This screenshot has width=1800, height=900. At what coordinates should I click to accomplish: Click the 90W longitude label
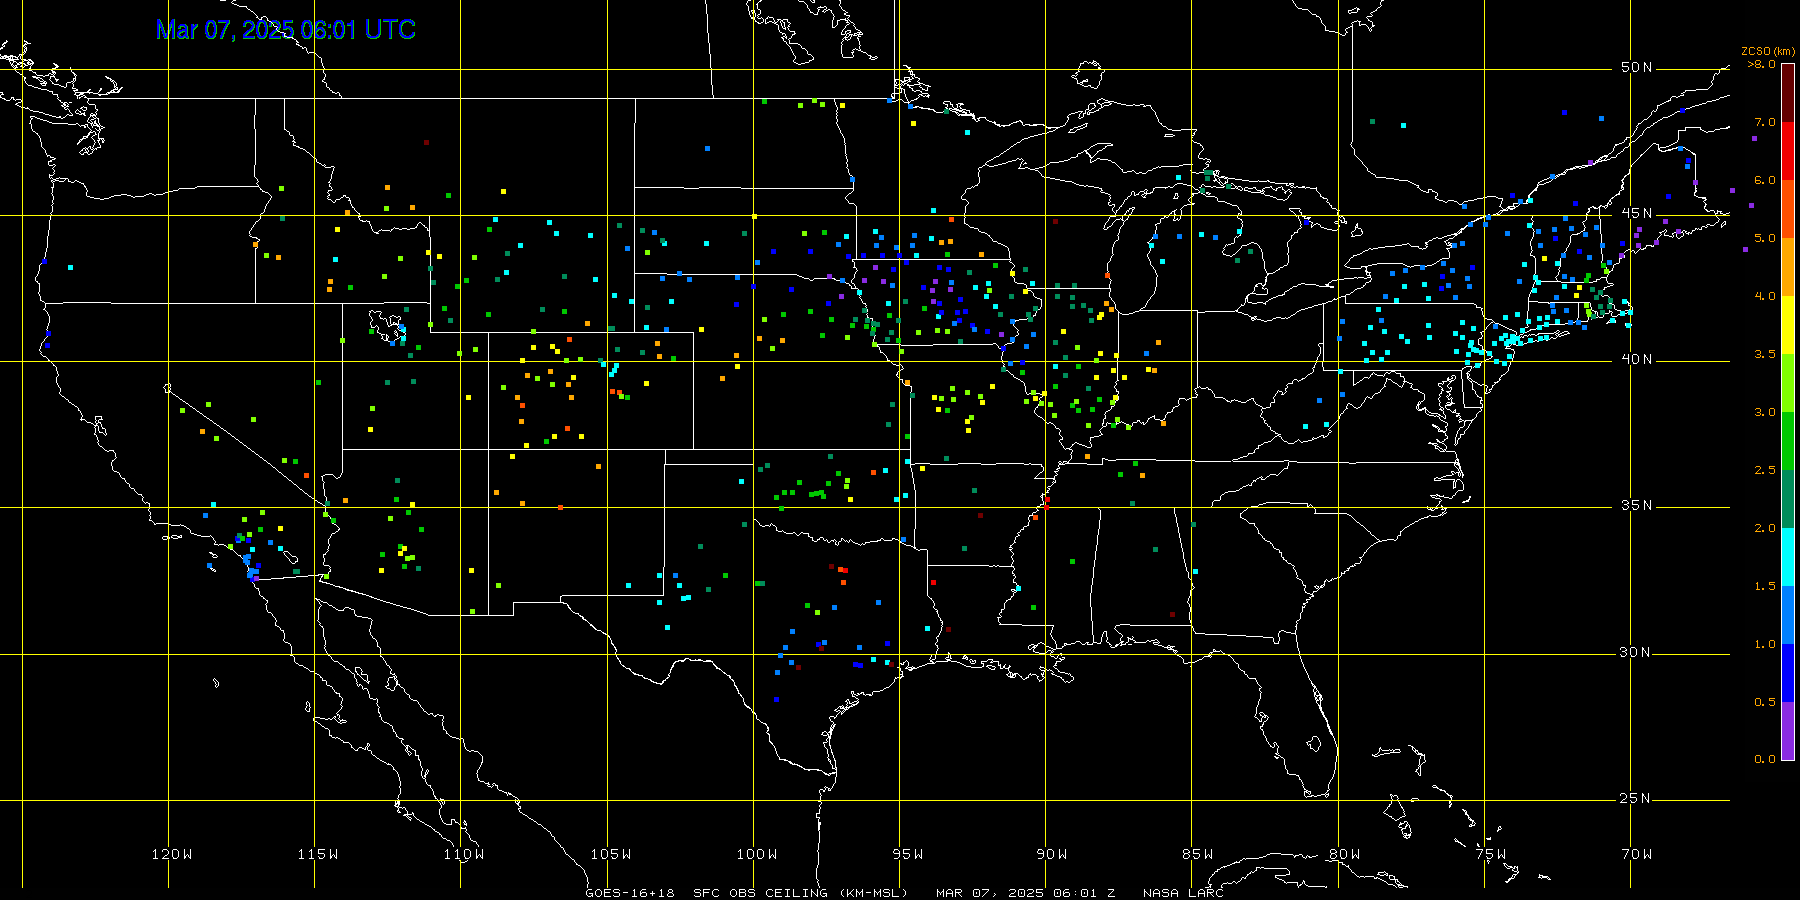[x=1052, y=854]
